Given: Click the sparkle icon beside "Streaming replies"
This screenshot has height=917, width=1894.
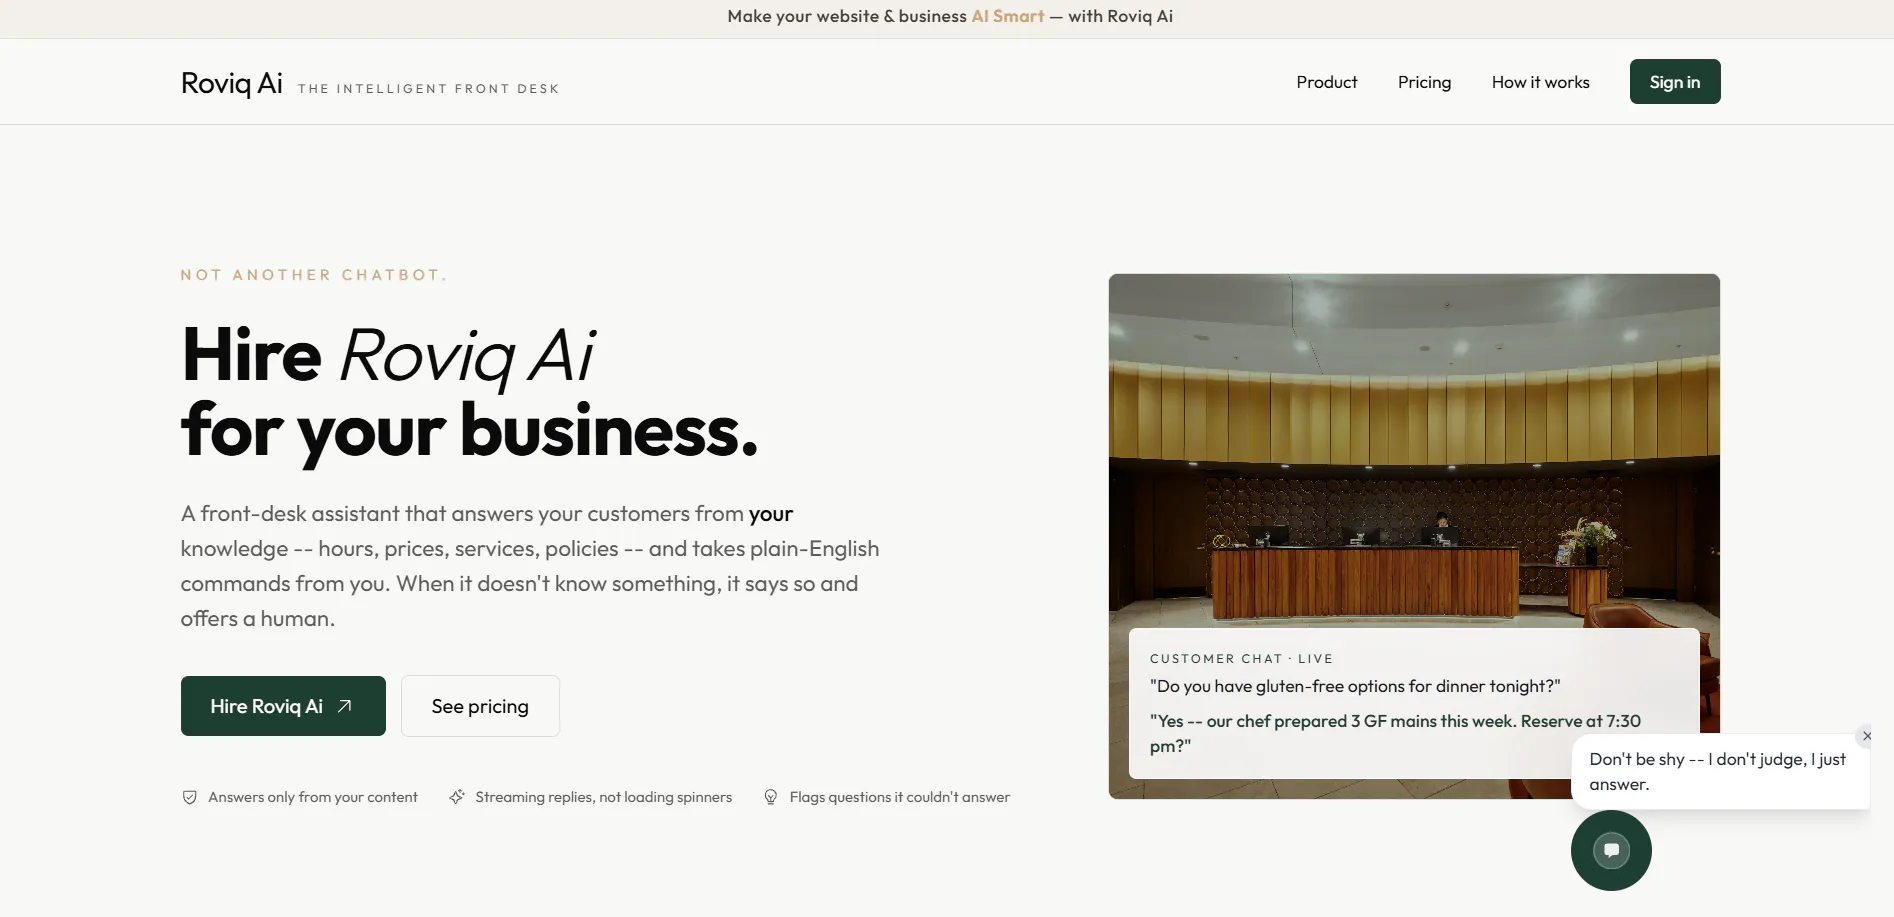Looking at the screenshot, I should click(457, 797).
